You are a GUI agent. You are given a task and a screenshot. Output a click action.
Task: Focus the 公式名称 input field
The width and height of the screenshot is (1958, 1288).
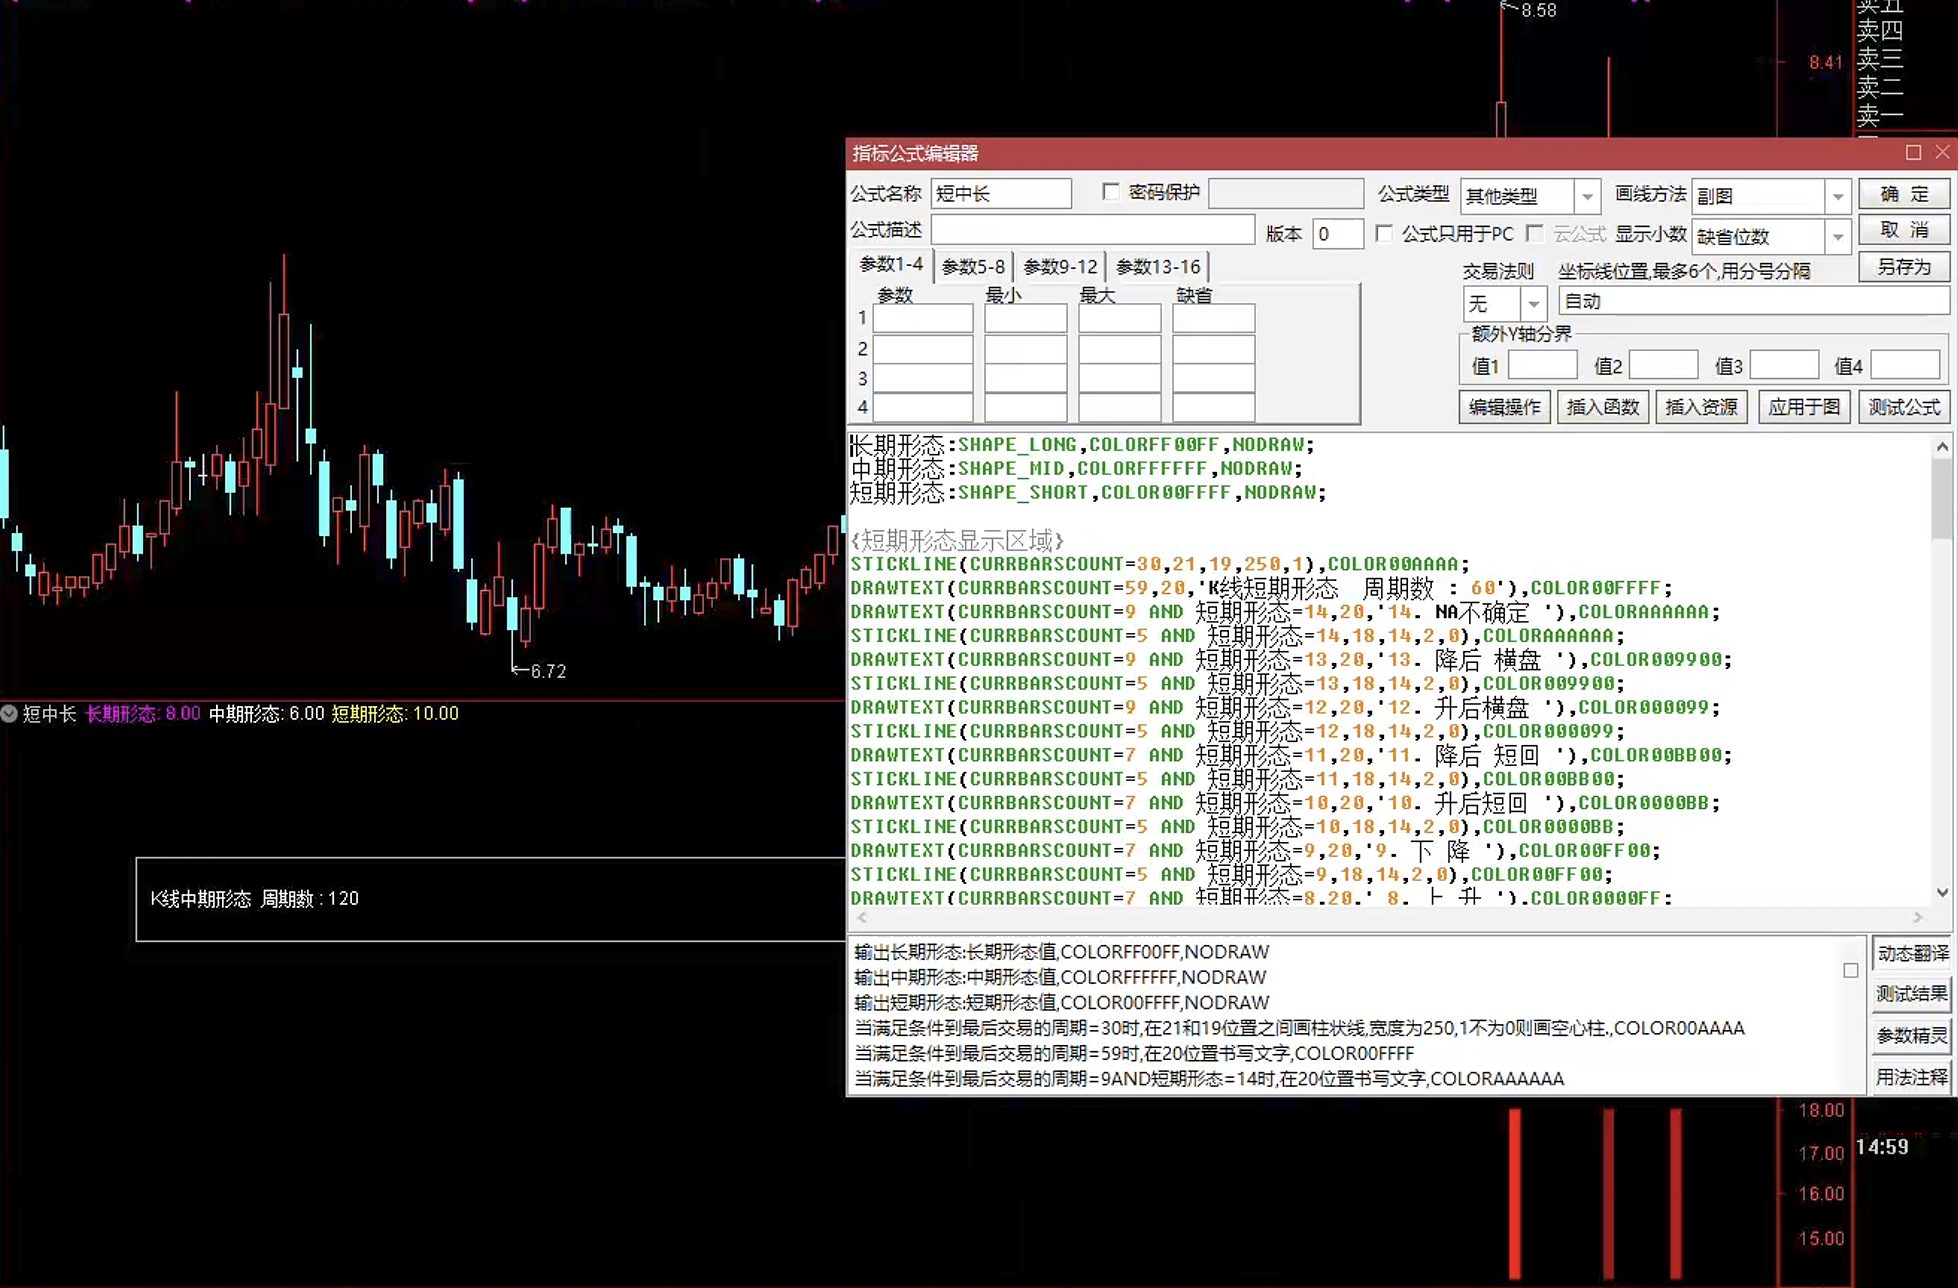coord(1001,194)
